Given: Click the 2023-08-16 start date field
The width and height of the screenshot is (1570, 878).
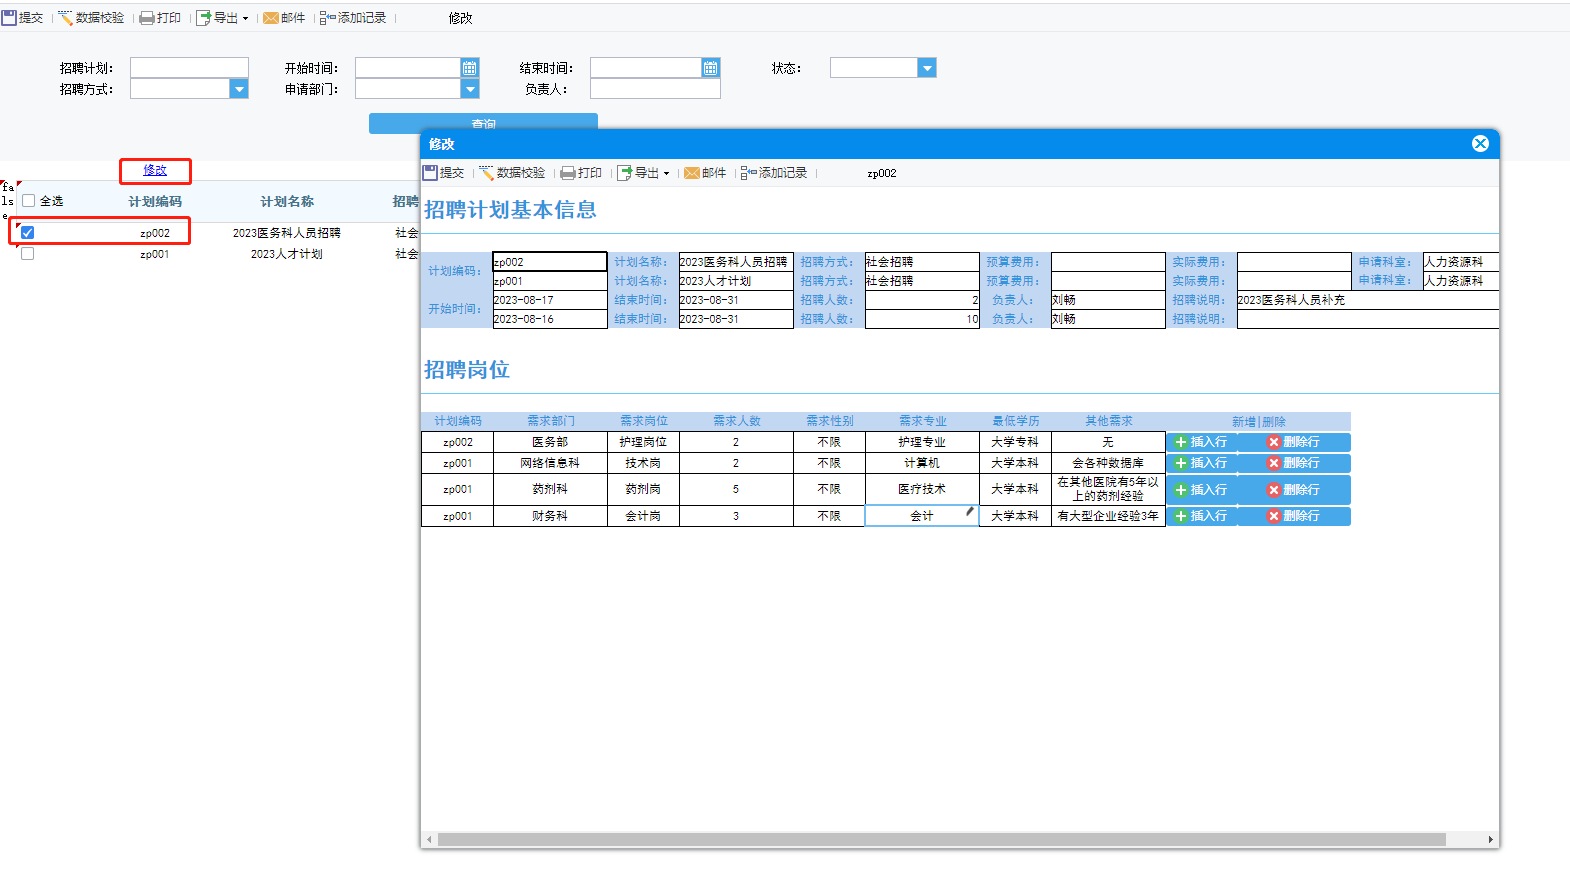Looking at the screenshot, I should pos(550,319).
